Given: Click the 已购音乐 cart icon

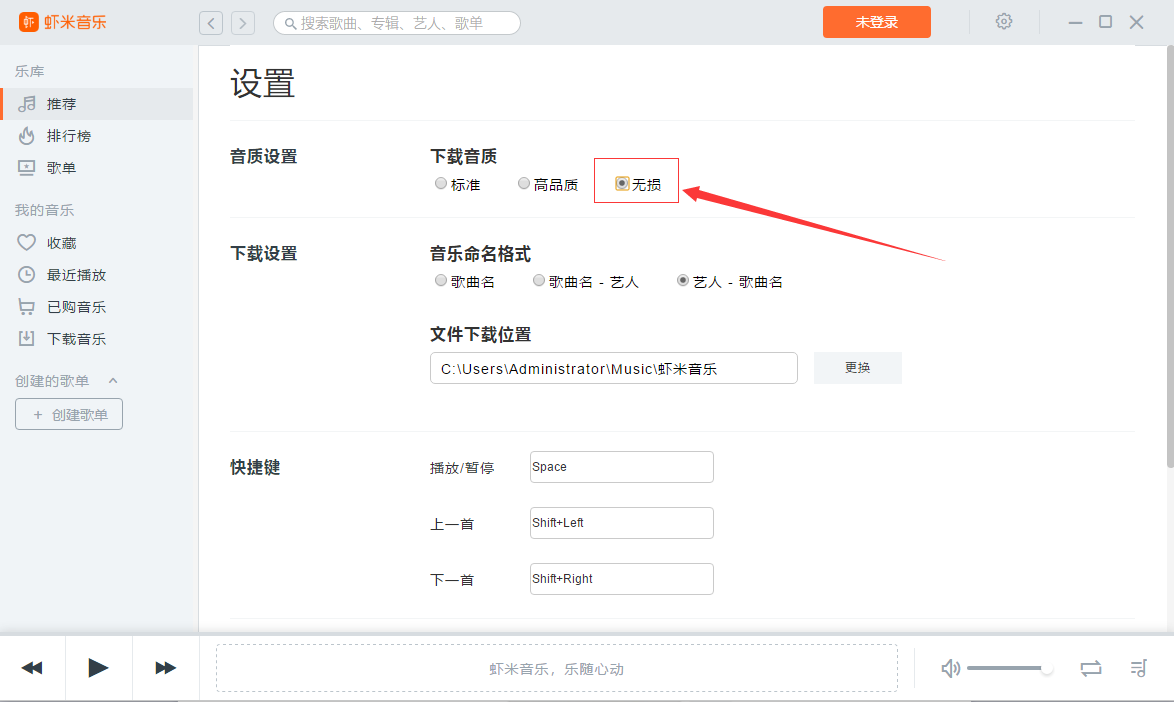Looking at the screenshot, I should [x=26, y=307].
